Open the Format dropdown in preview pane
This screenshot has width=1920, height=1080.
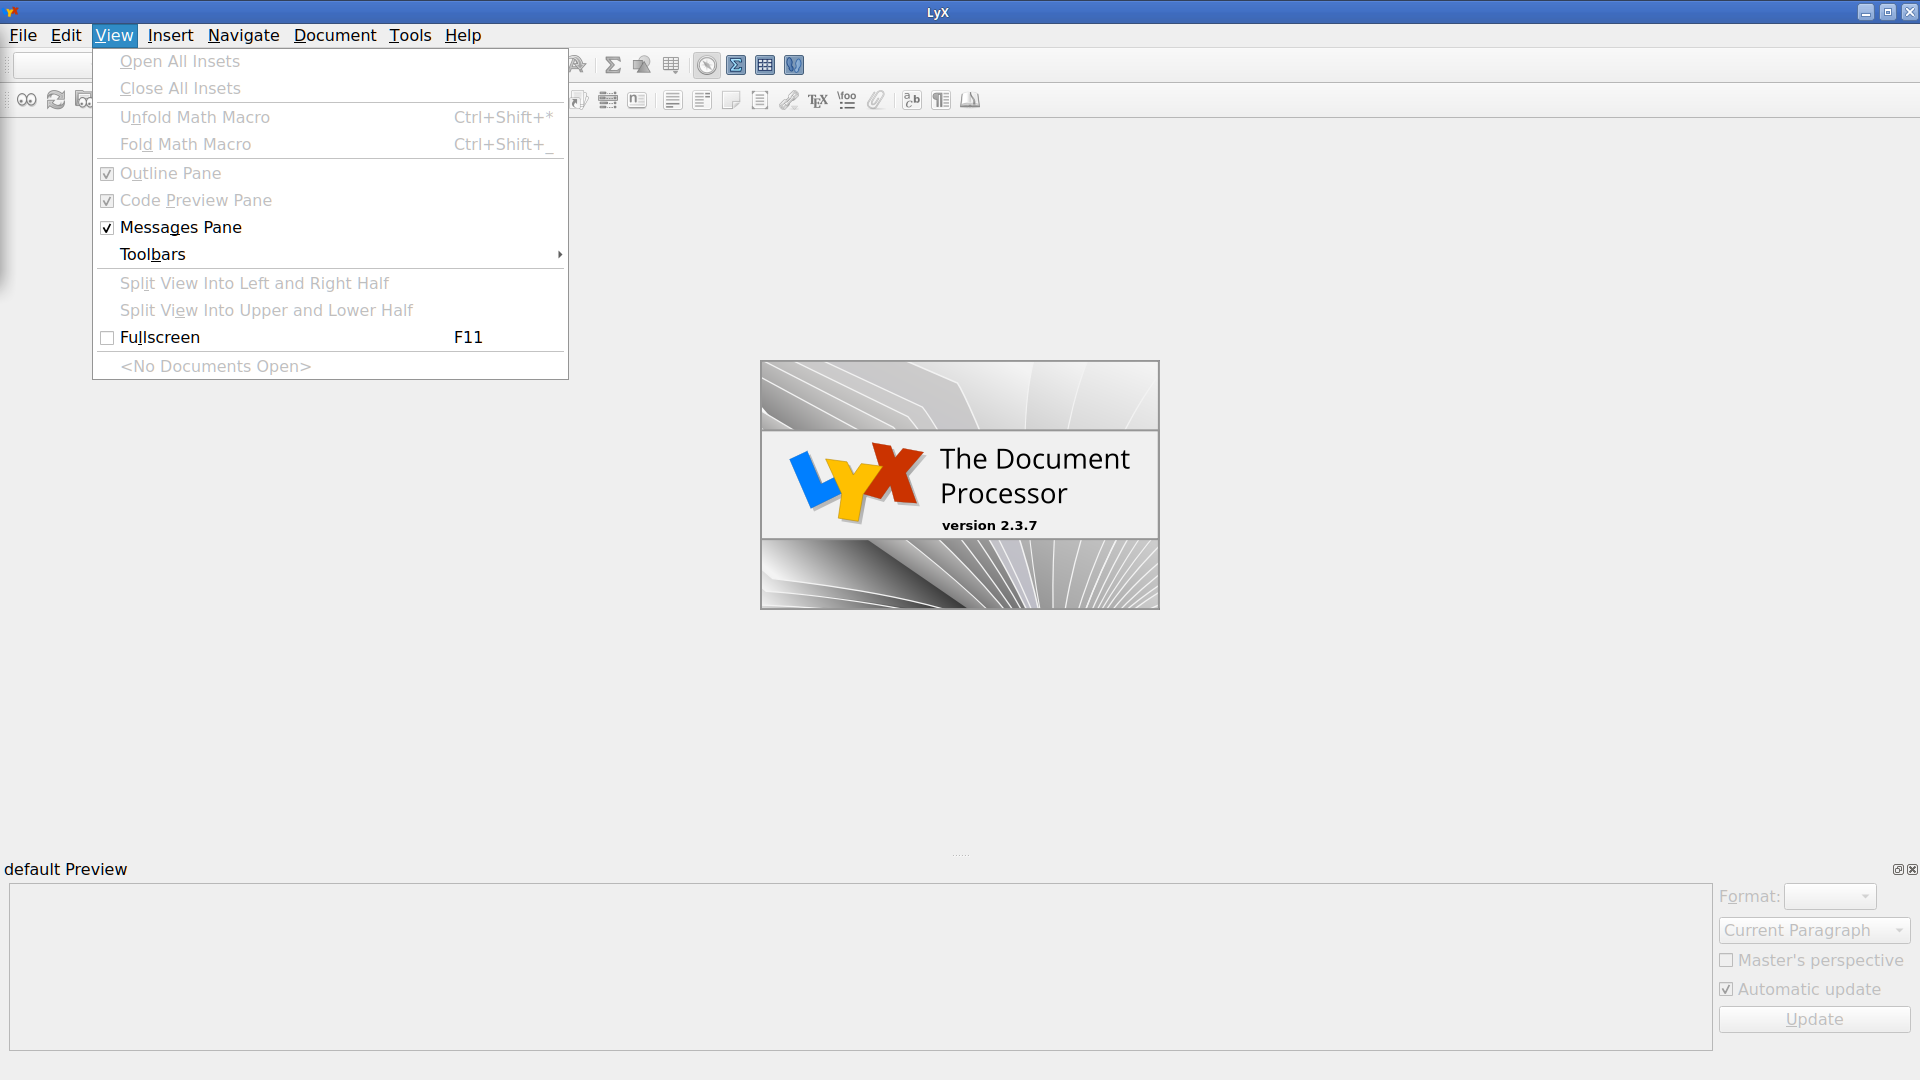click(x=1830, y=897)
